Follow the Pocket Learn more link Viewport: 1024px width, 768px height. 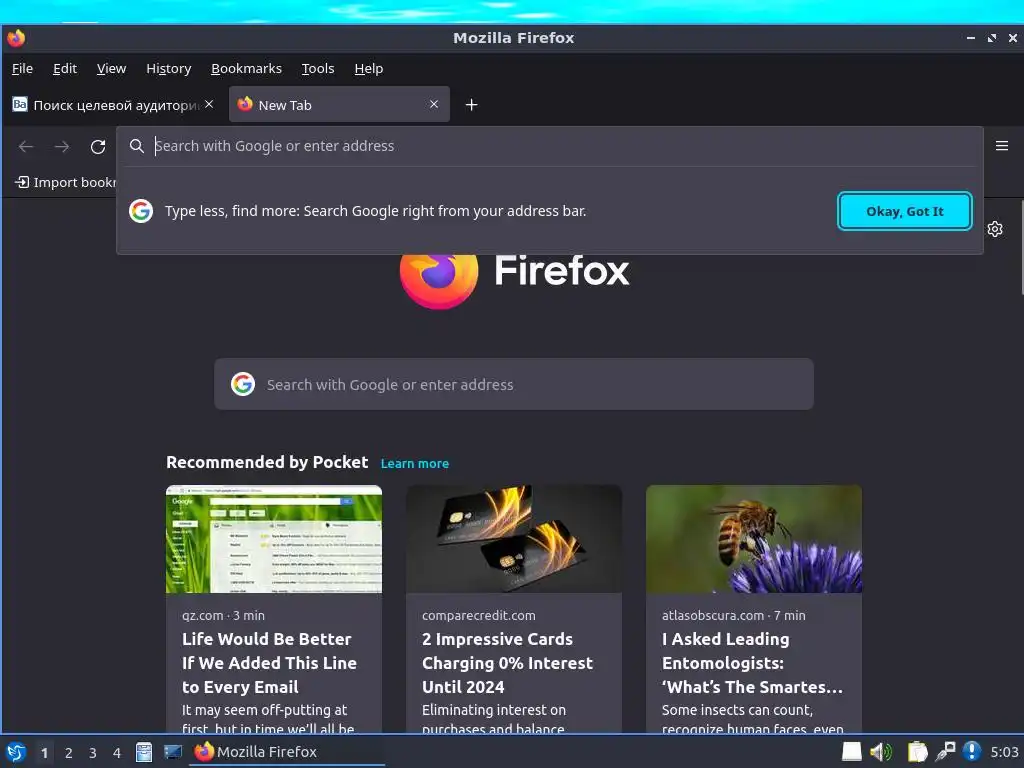tap(415, 464)
